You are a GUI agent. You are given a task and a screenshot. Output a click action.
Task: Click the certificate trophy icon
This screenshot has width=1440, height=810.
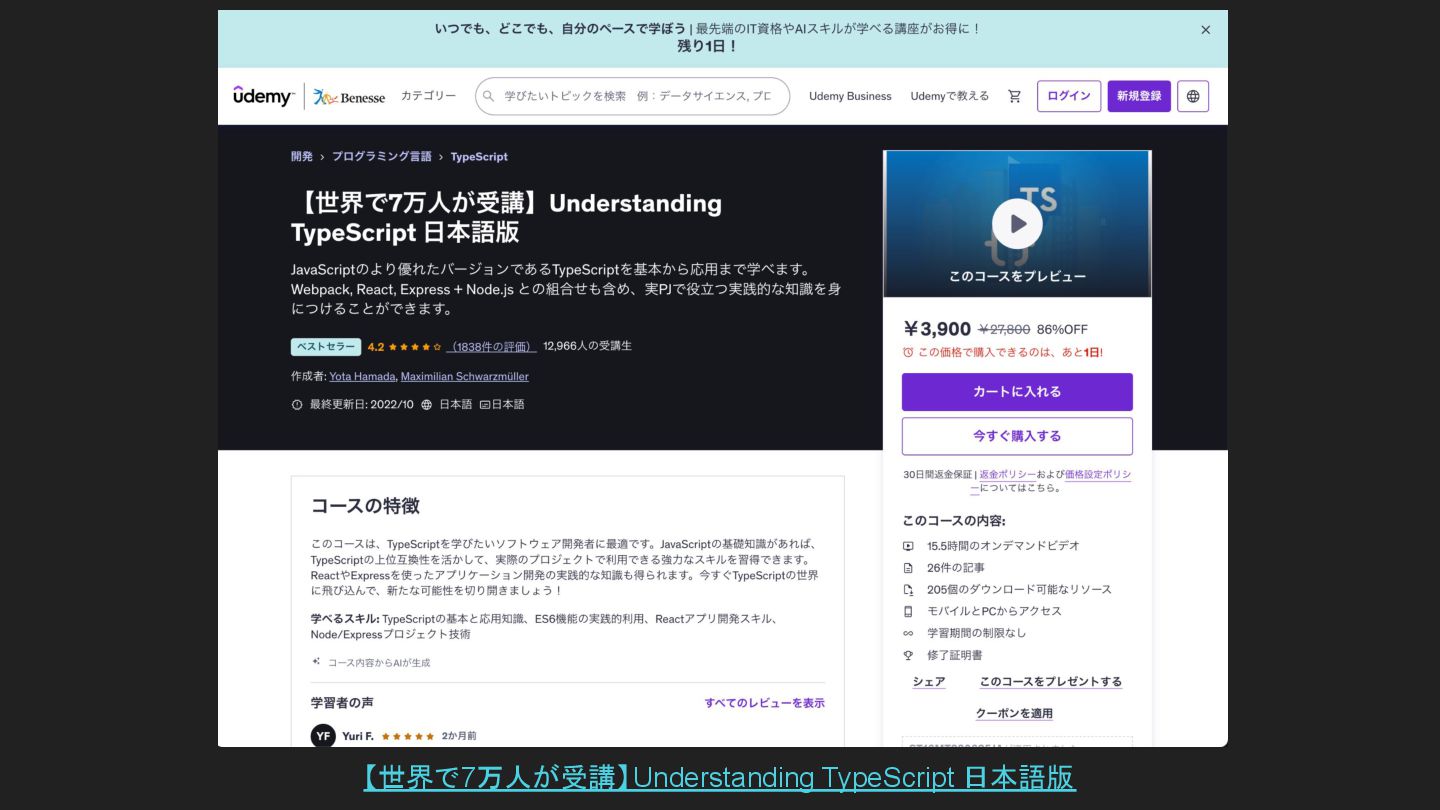(x=908, y=655)
